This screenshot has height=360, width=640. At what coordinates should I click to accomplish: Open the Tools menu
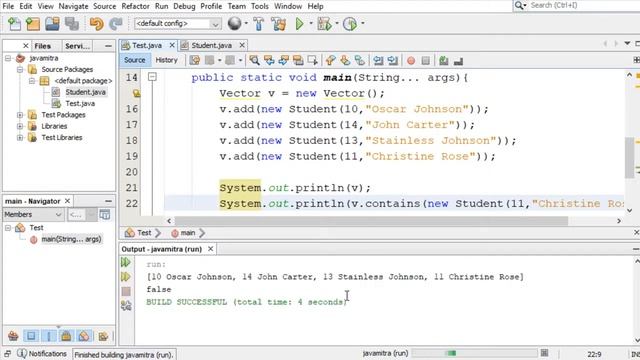click(260, 6)
